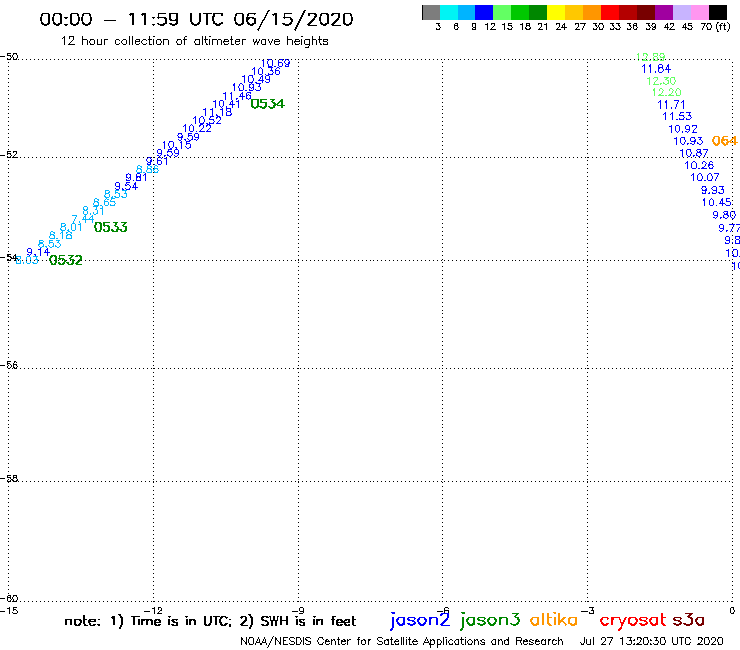
Task: Click the jason2 satellite legend label
Action: [x=420, y=620]
